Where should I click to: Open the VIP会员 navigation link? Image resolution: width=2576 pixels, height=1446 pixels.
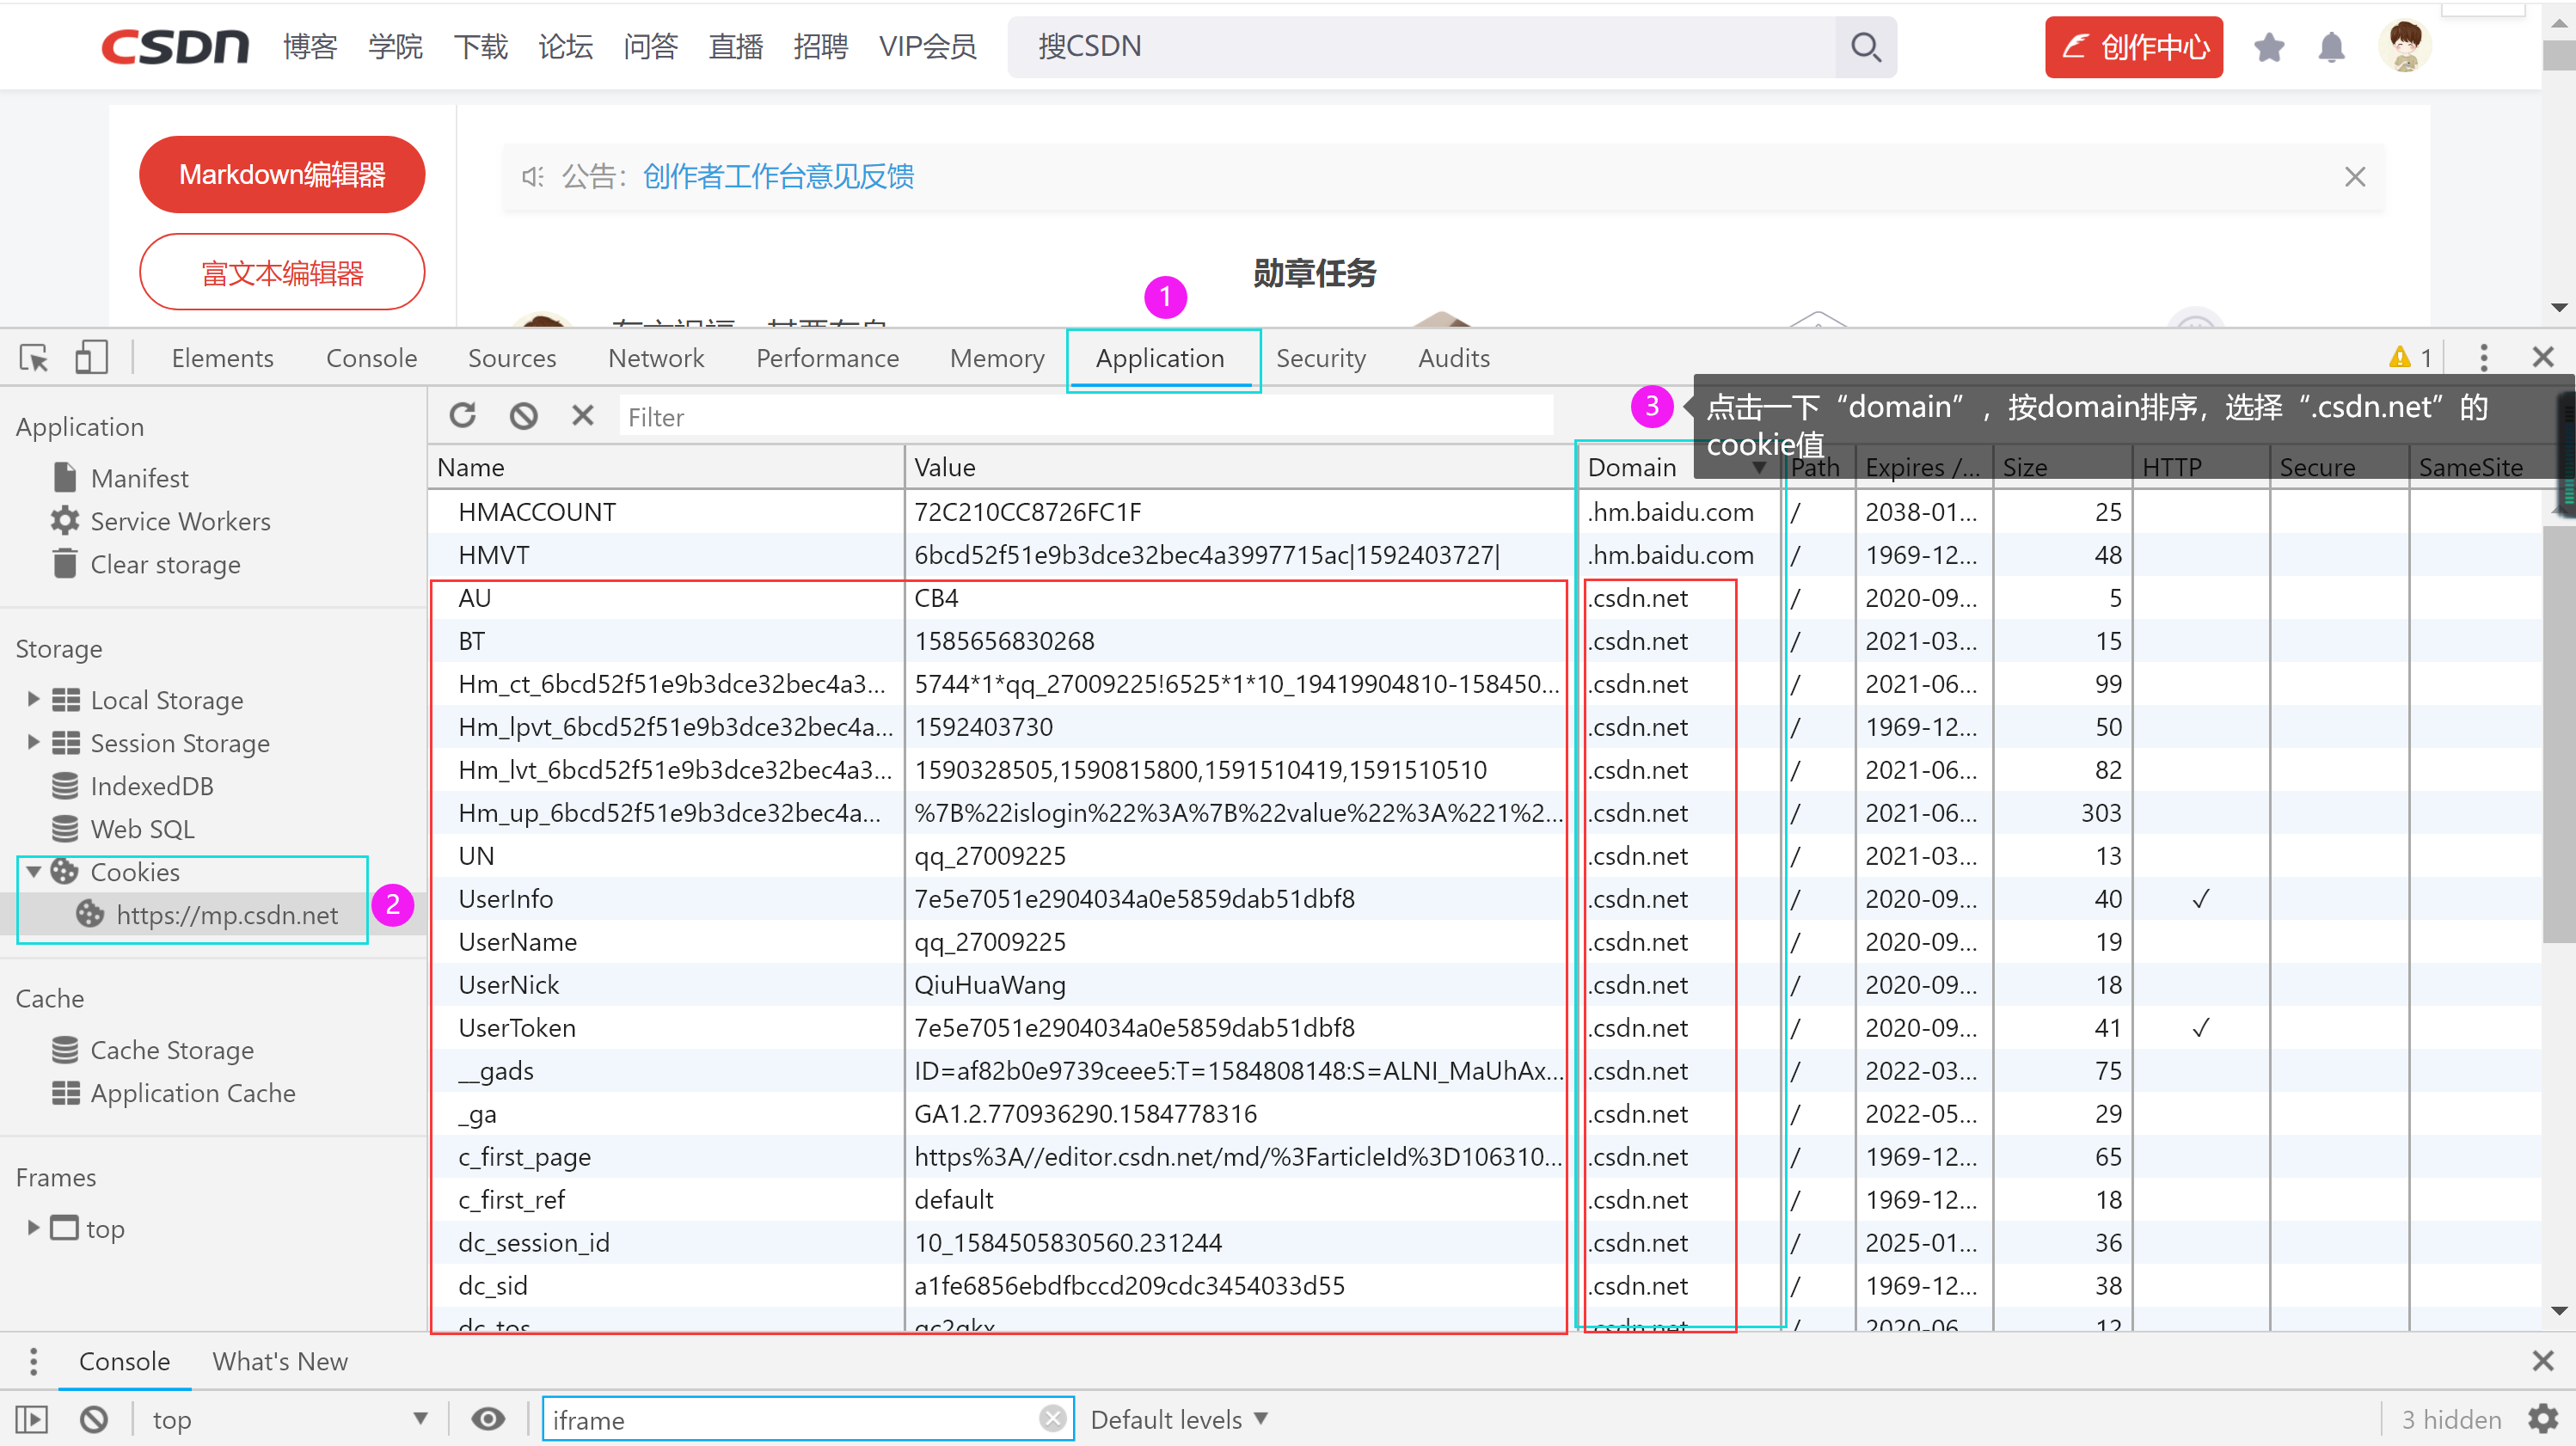[928, 47]
